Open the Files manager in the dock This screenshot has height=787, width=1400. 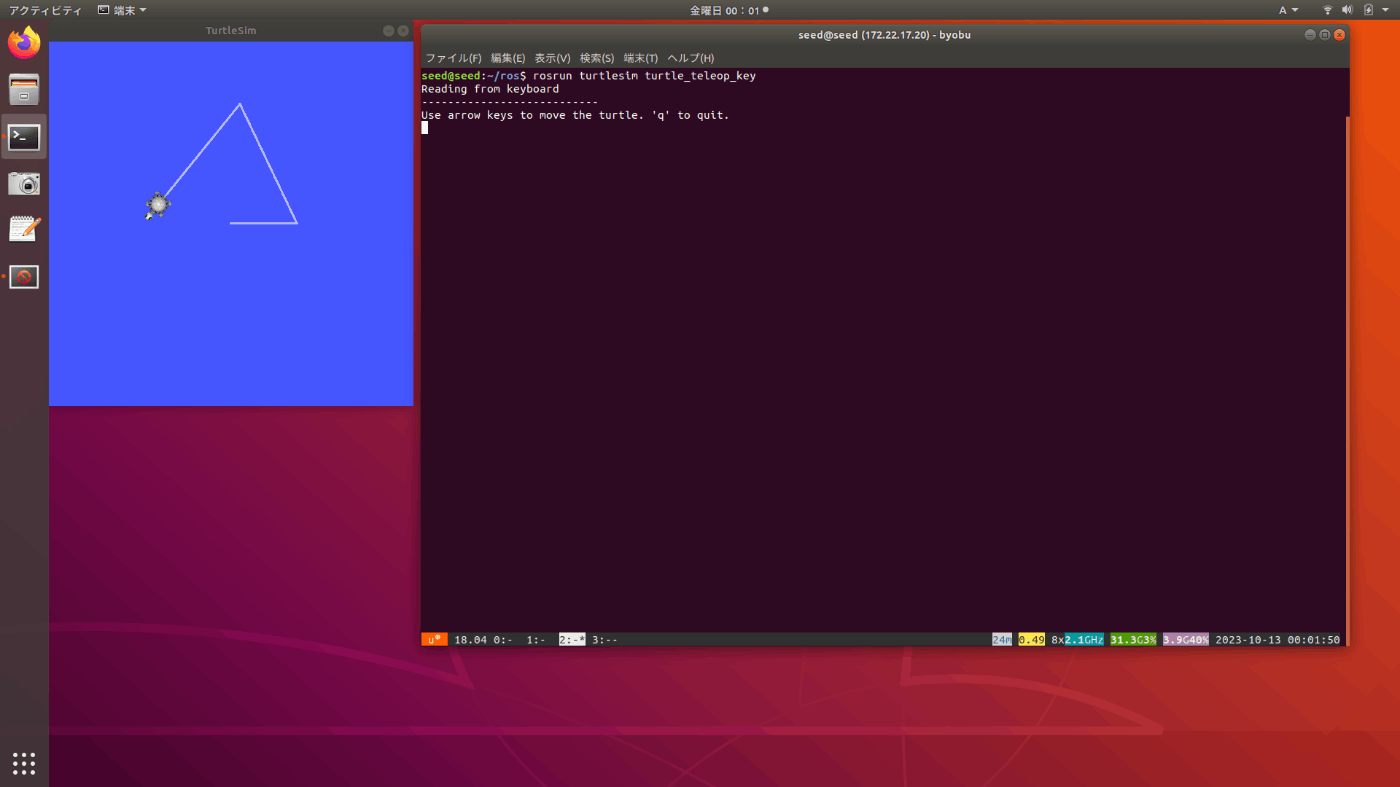click(24, 90)
